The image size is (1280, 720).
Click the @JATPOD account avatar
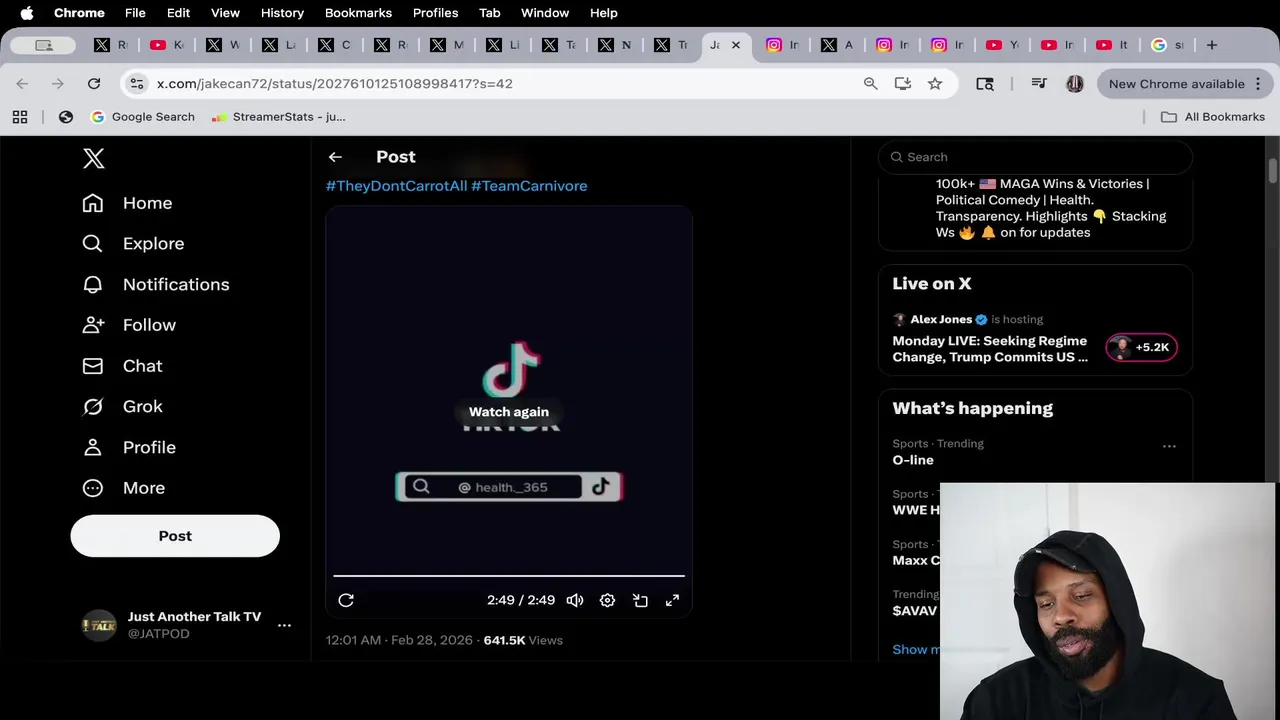pyautogui.click(x=98, y=625)
